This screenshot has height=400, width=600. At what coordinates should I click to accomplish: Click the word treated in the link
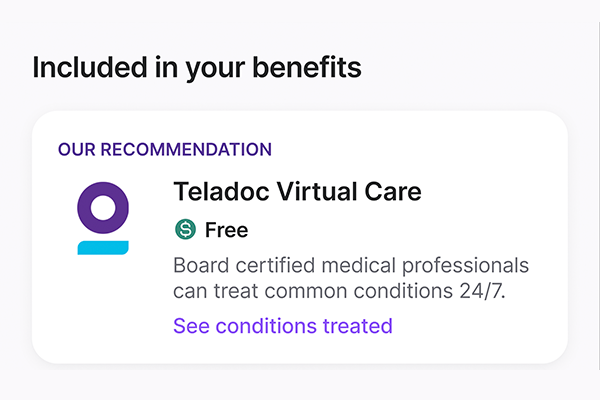[x=358, y=326]
